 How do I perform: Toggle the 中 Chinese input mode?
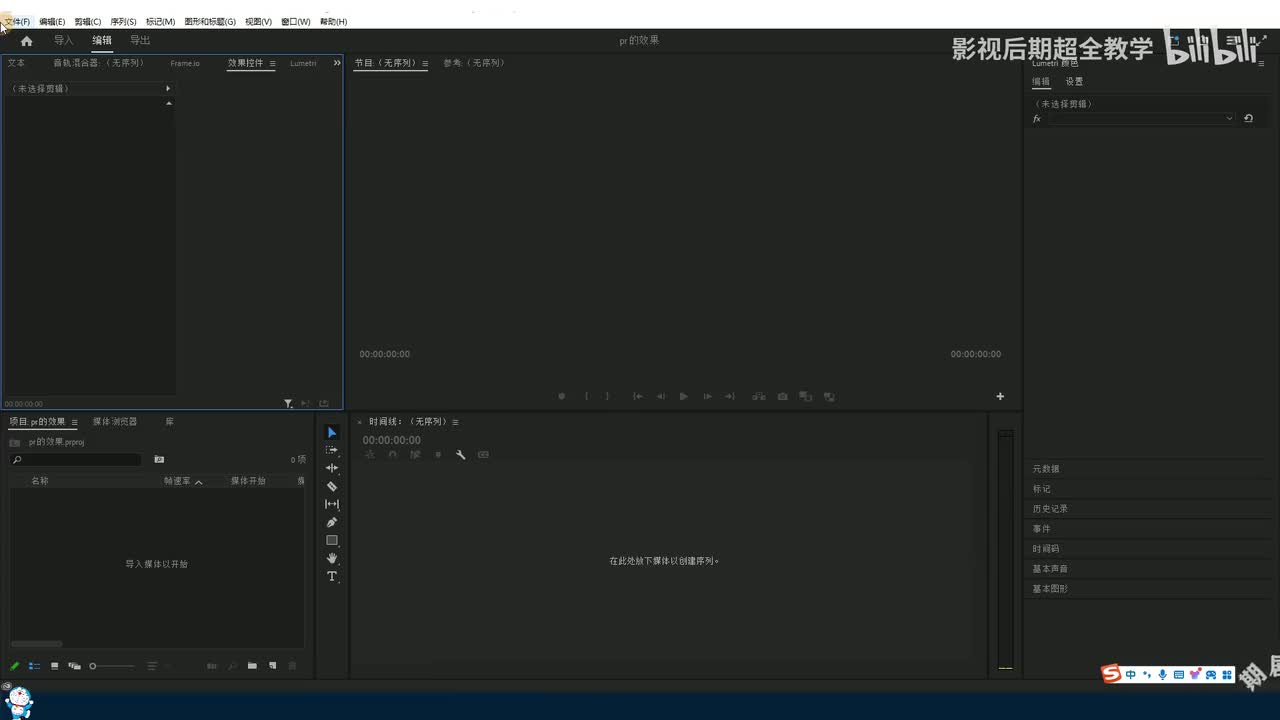(x=1131, y=675)
